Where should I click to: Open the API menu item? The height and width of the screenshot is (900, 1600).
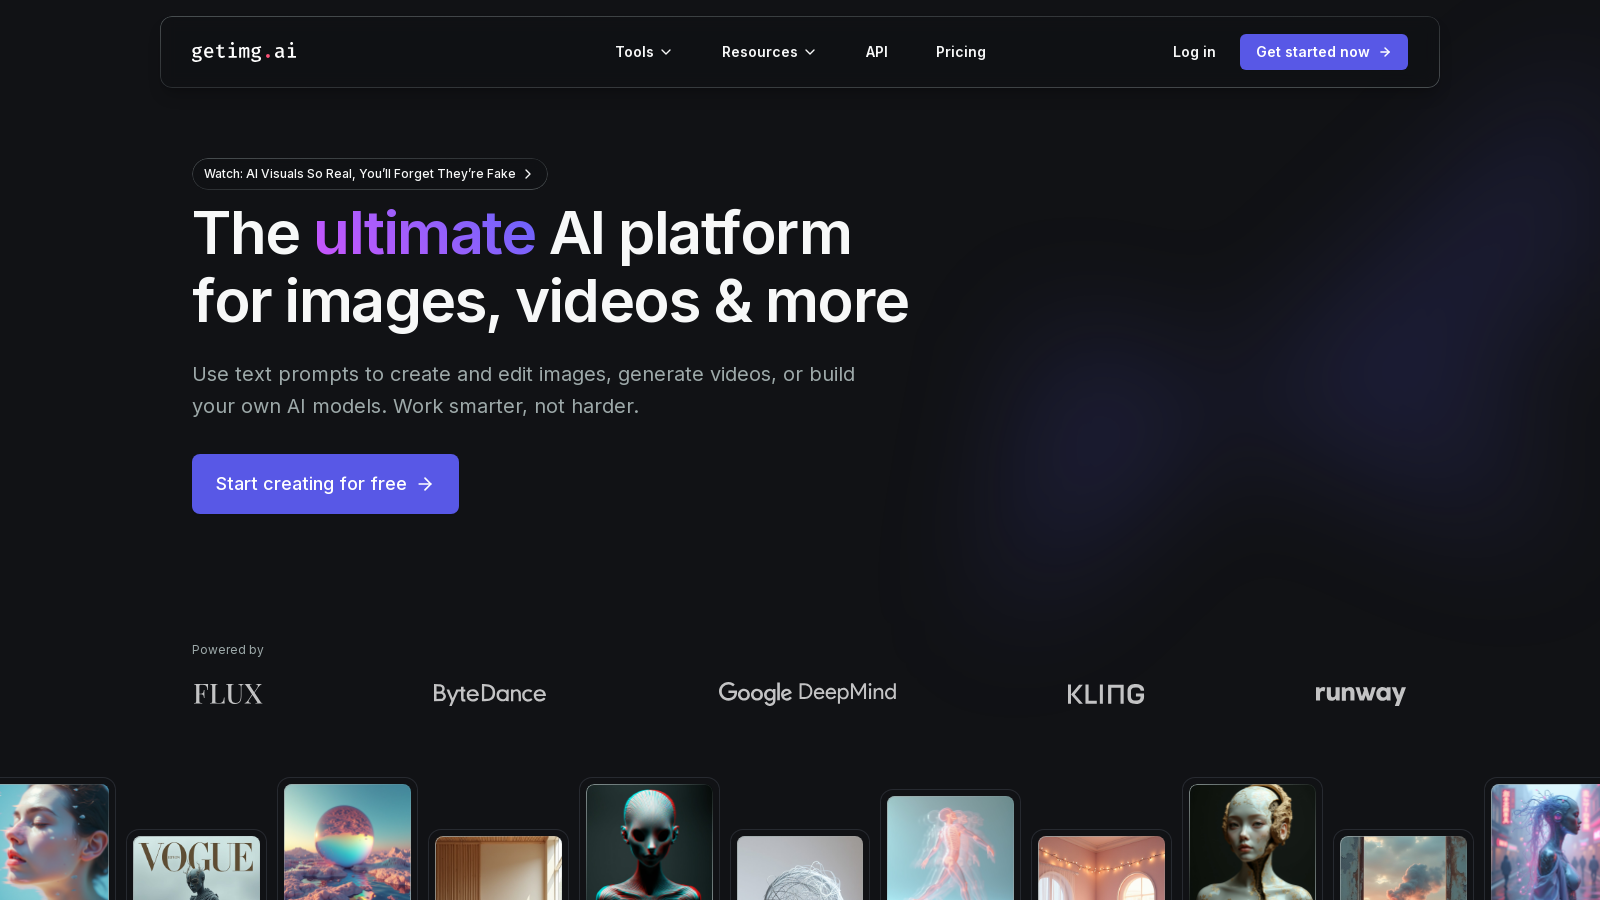pyautogui.click(x=876, y=52)
